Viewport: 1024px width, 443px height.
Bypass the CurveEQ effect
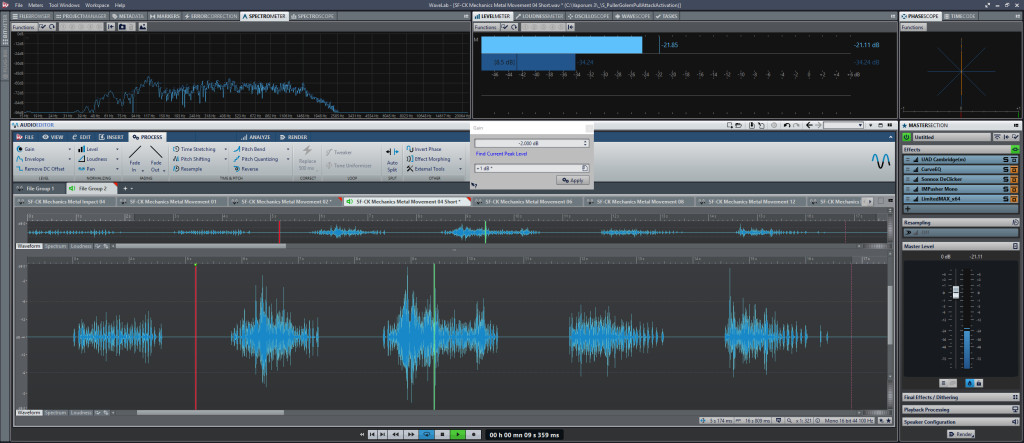[x=1015, y=169]
